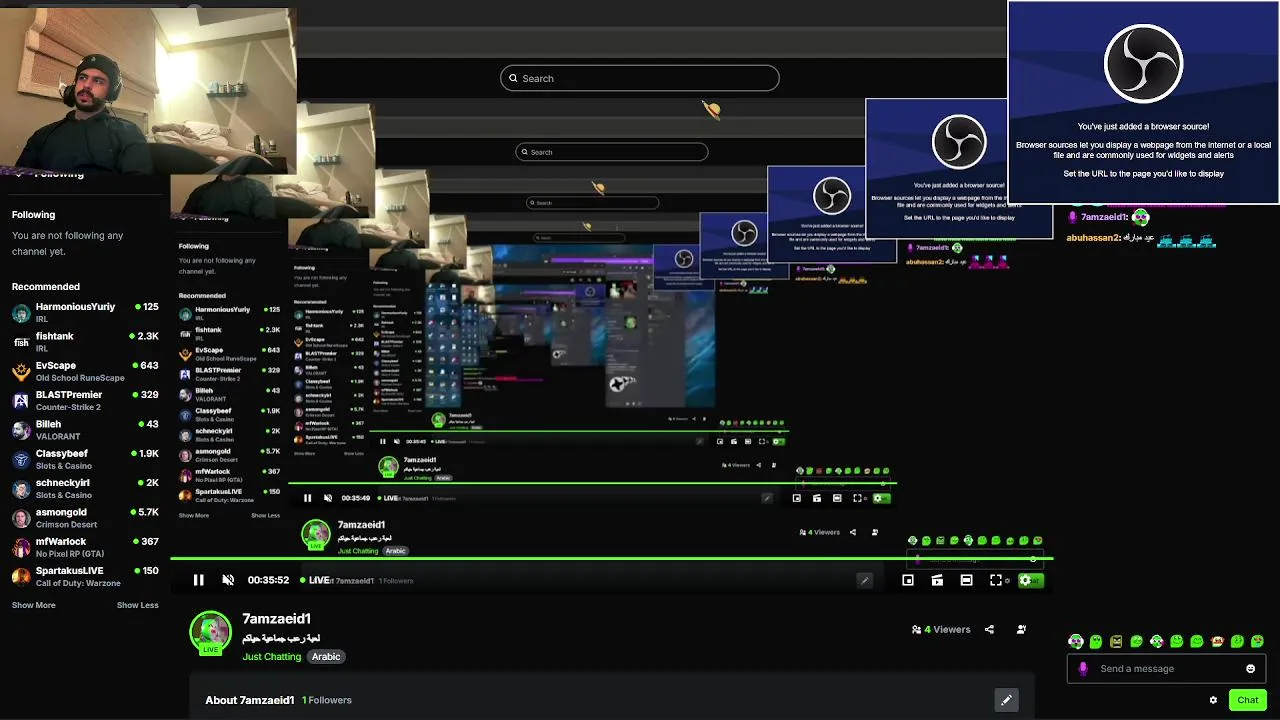
Task: Collapse the main Recommended list with Show Less
Action: [137, 605]
